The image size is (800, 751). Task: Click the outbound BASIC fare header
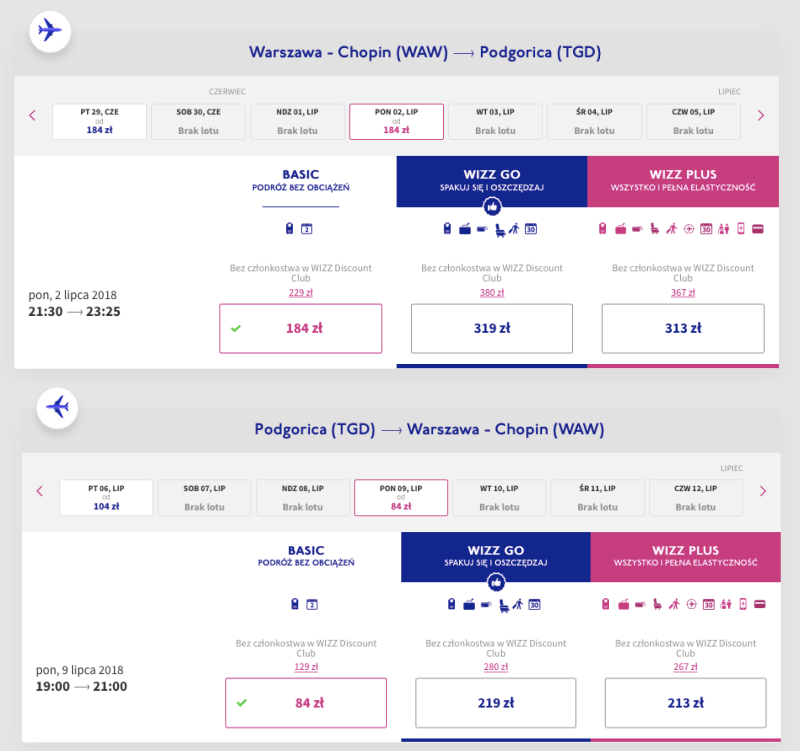point(301,181)
